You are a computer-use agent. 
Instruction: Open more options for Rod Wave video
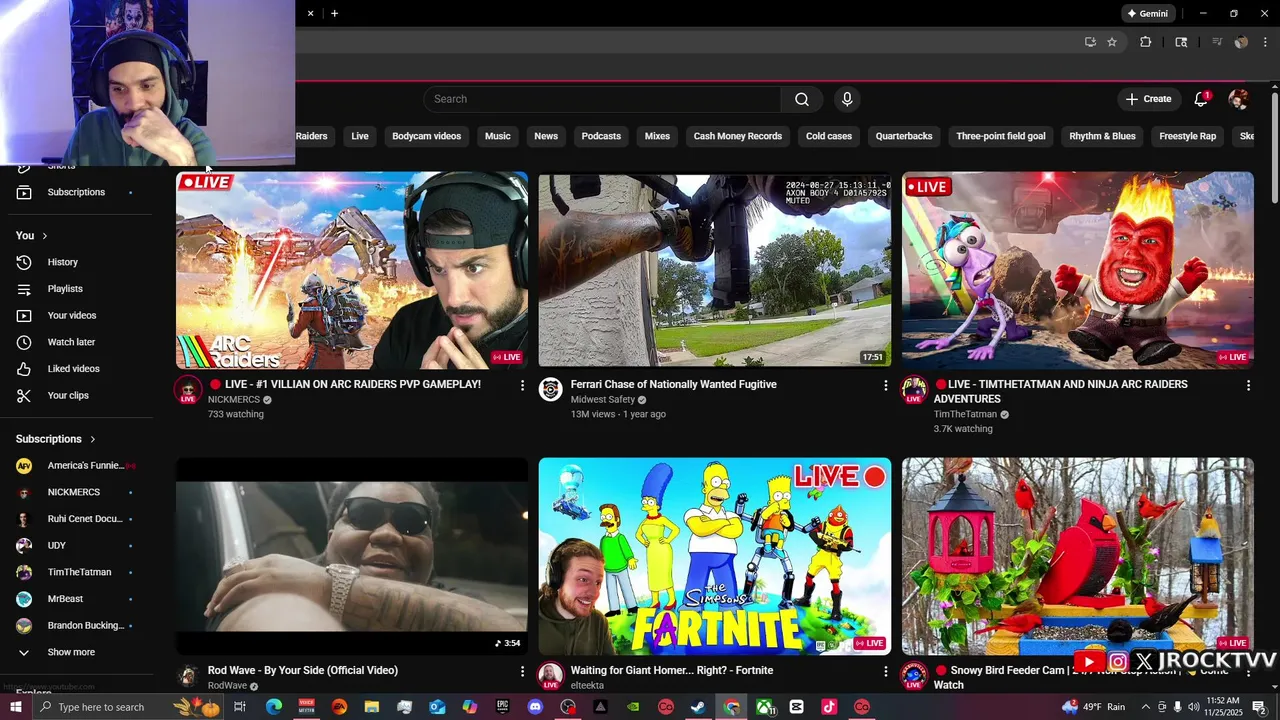pyautogui.click(x=522, y=671)
